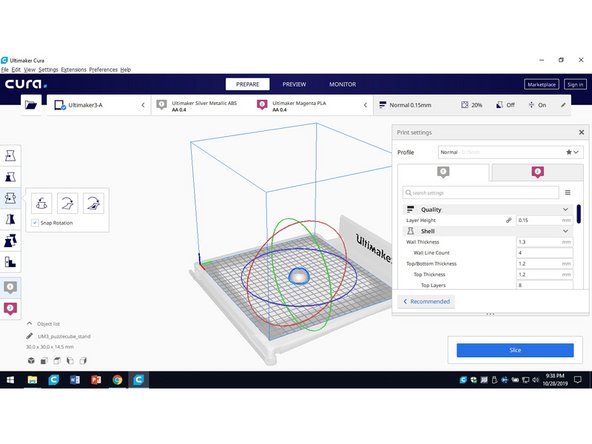Select the Support Blocker tool

[10, 262]
